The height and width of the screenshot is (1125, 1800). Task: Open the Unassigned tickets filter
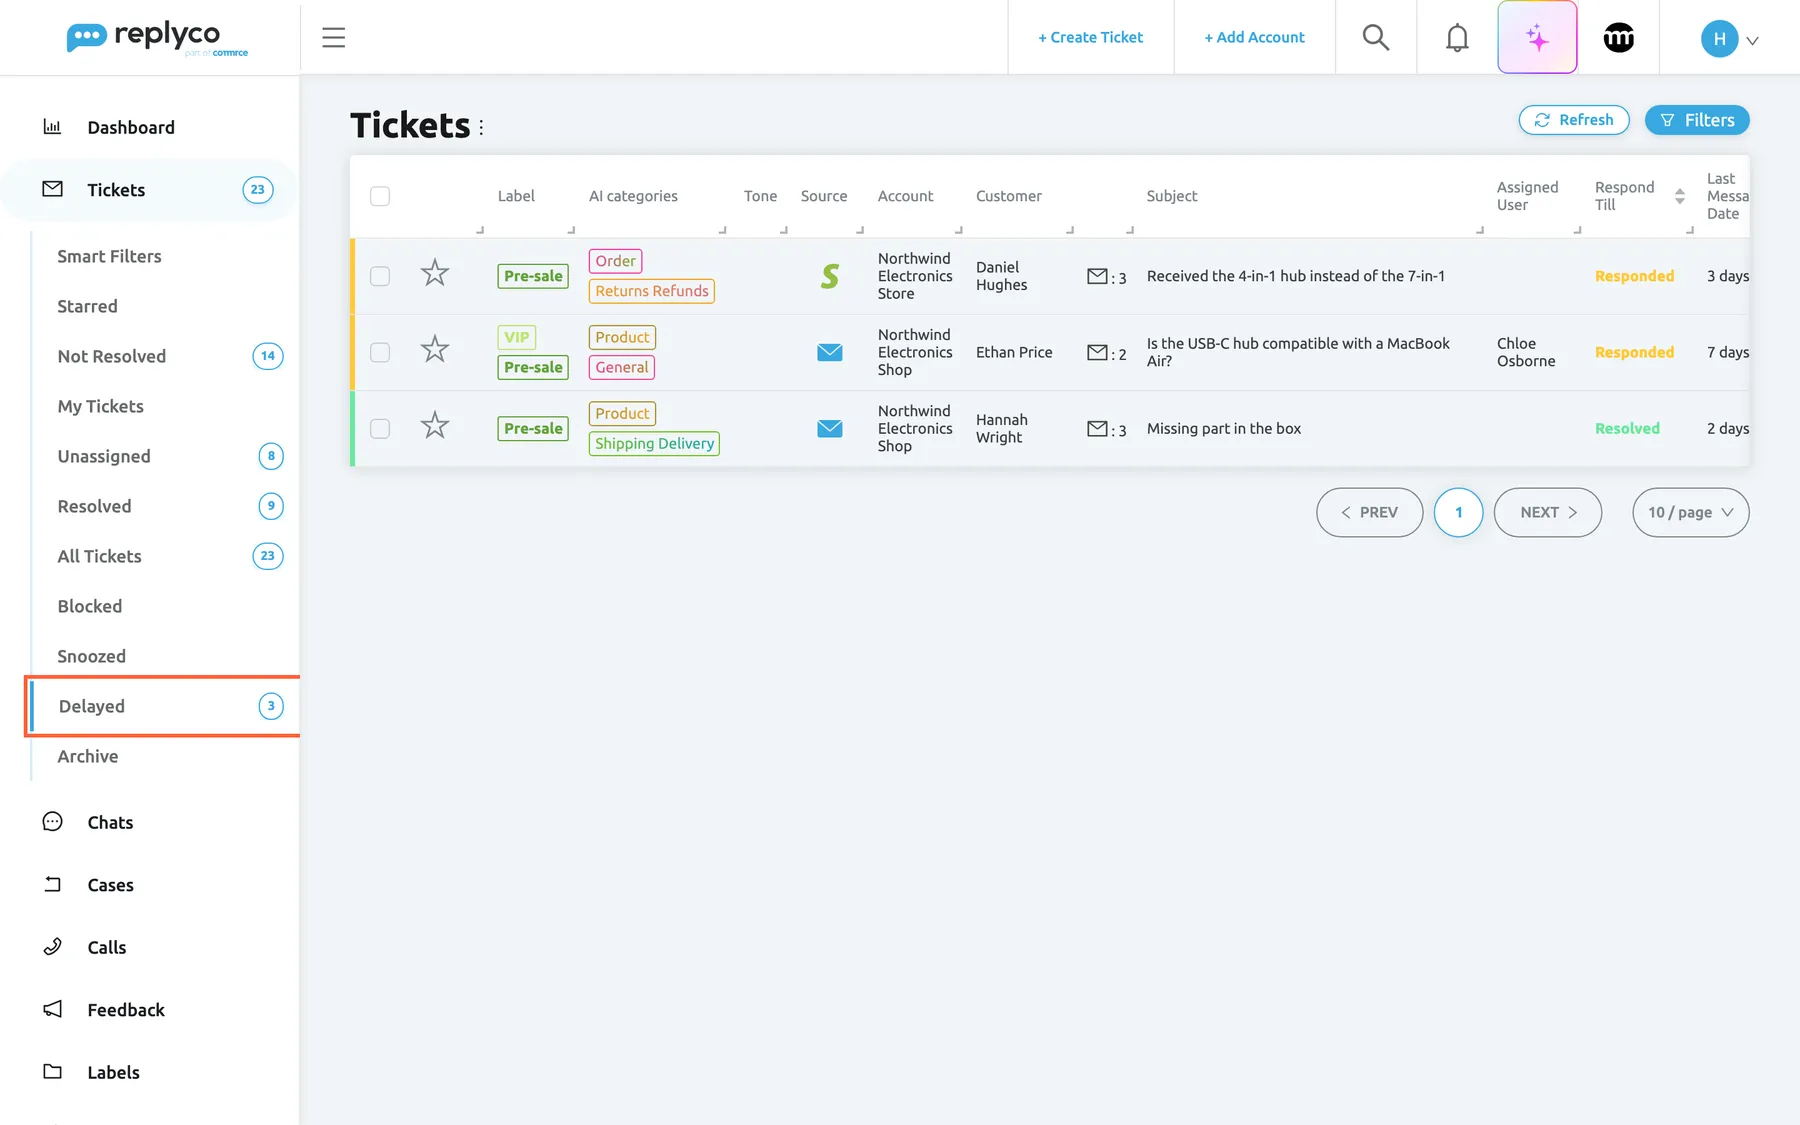[x=104, y=456]
